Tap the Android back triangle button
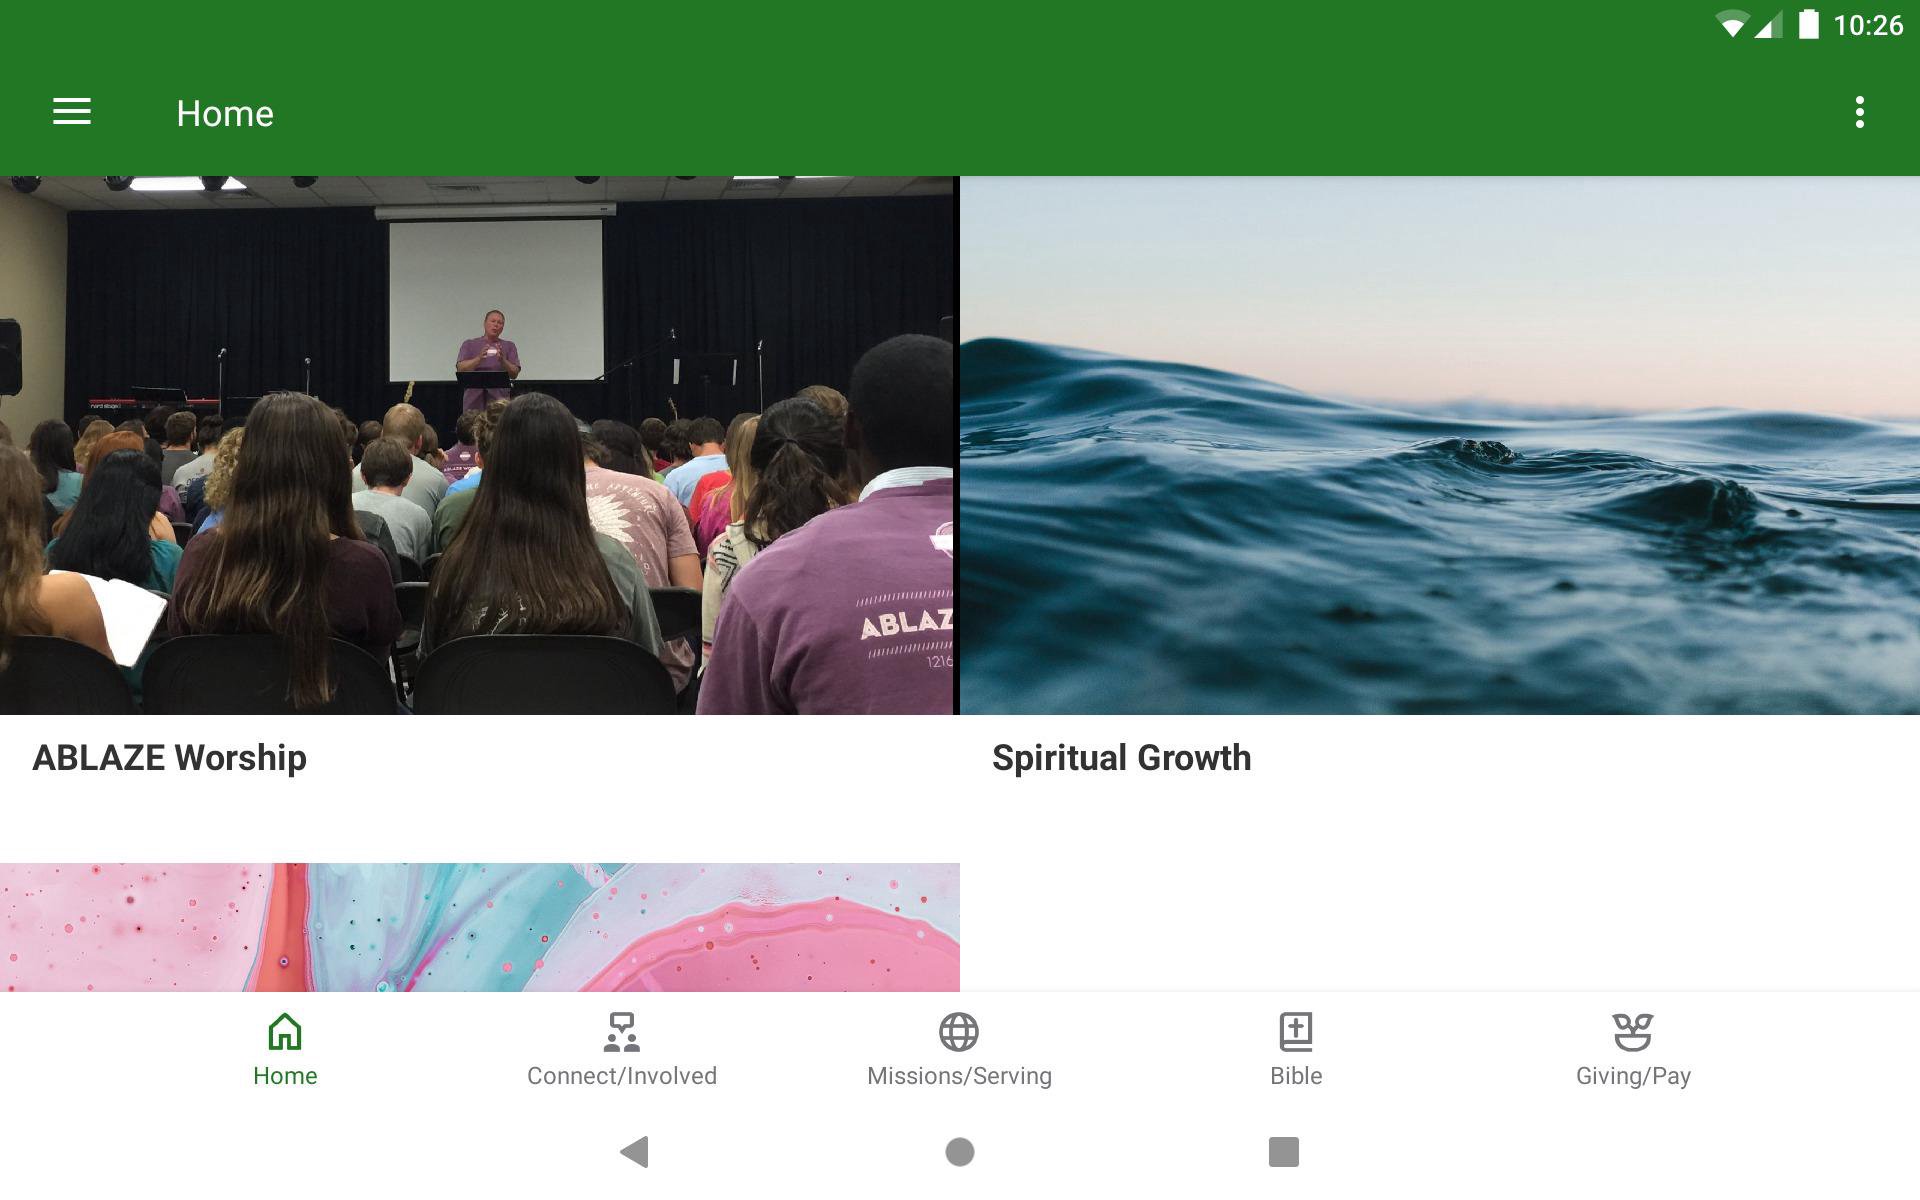The width and height of the screenshot is (1920, 1200). 635,1152
